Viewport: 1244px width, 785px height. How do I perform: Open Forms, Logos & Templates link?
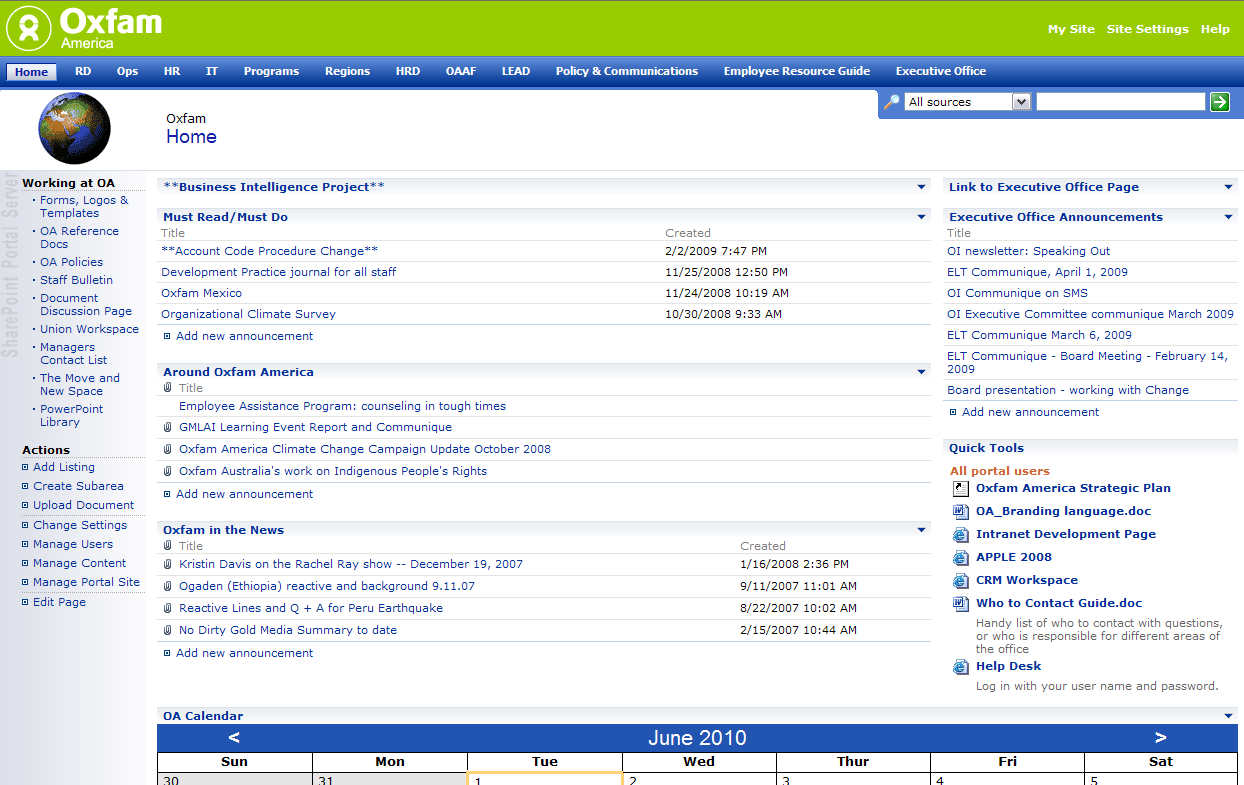(x=84, y=206)
